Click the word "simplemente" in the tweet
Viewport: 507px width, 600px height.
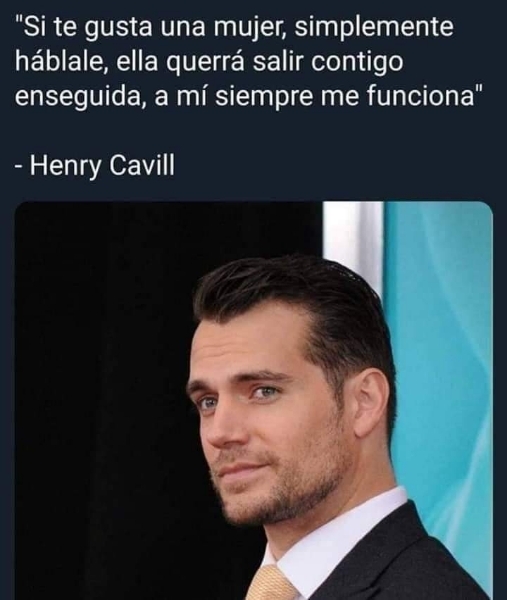[x=374, y=27]
